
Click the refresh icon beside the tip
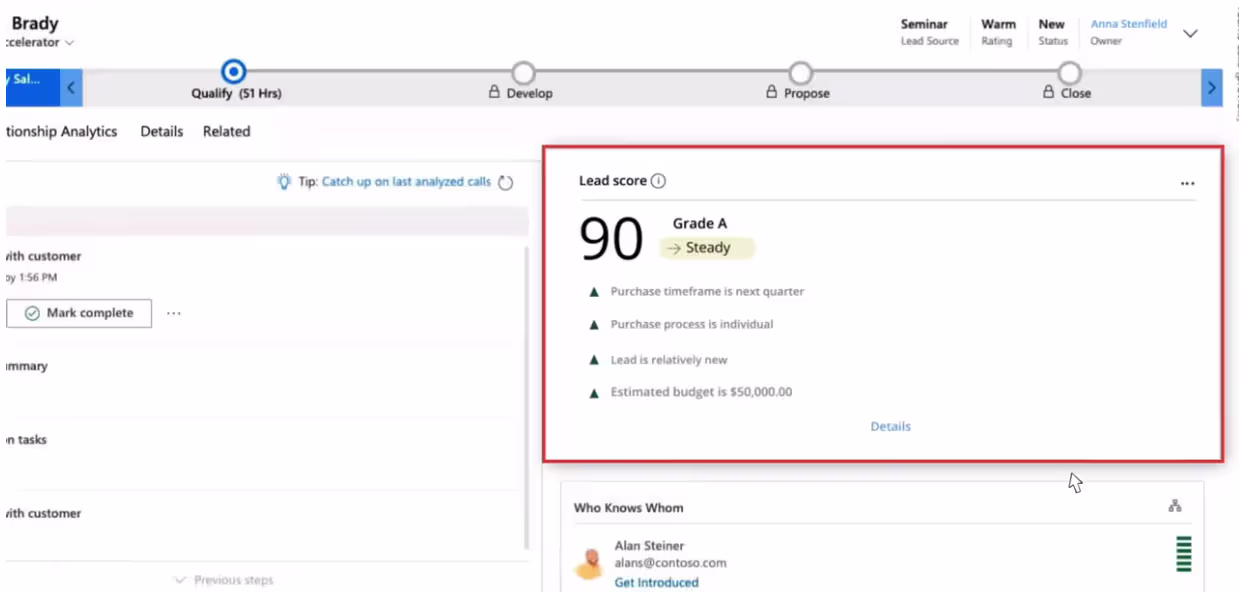point(505,183)
